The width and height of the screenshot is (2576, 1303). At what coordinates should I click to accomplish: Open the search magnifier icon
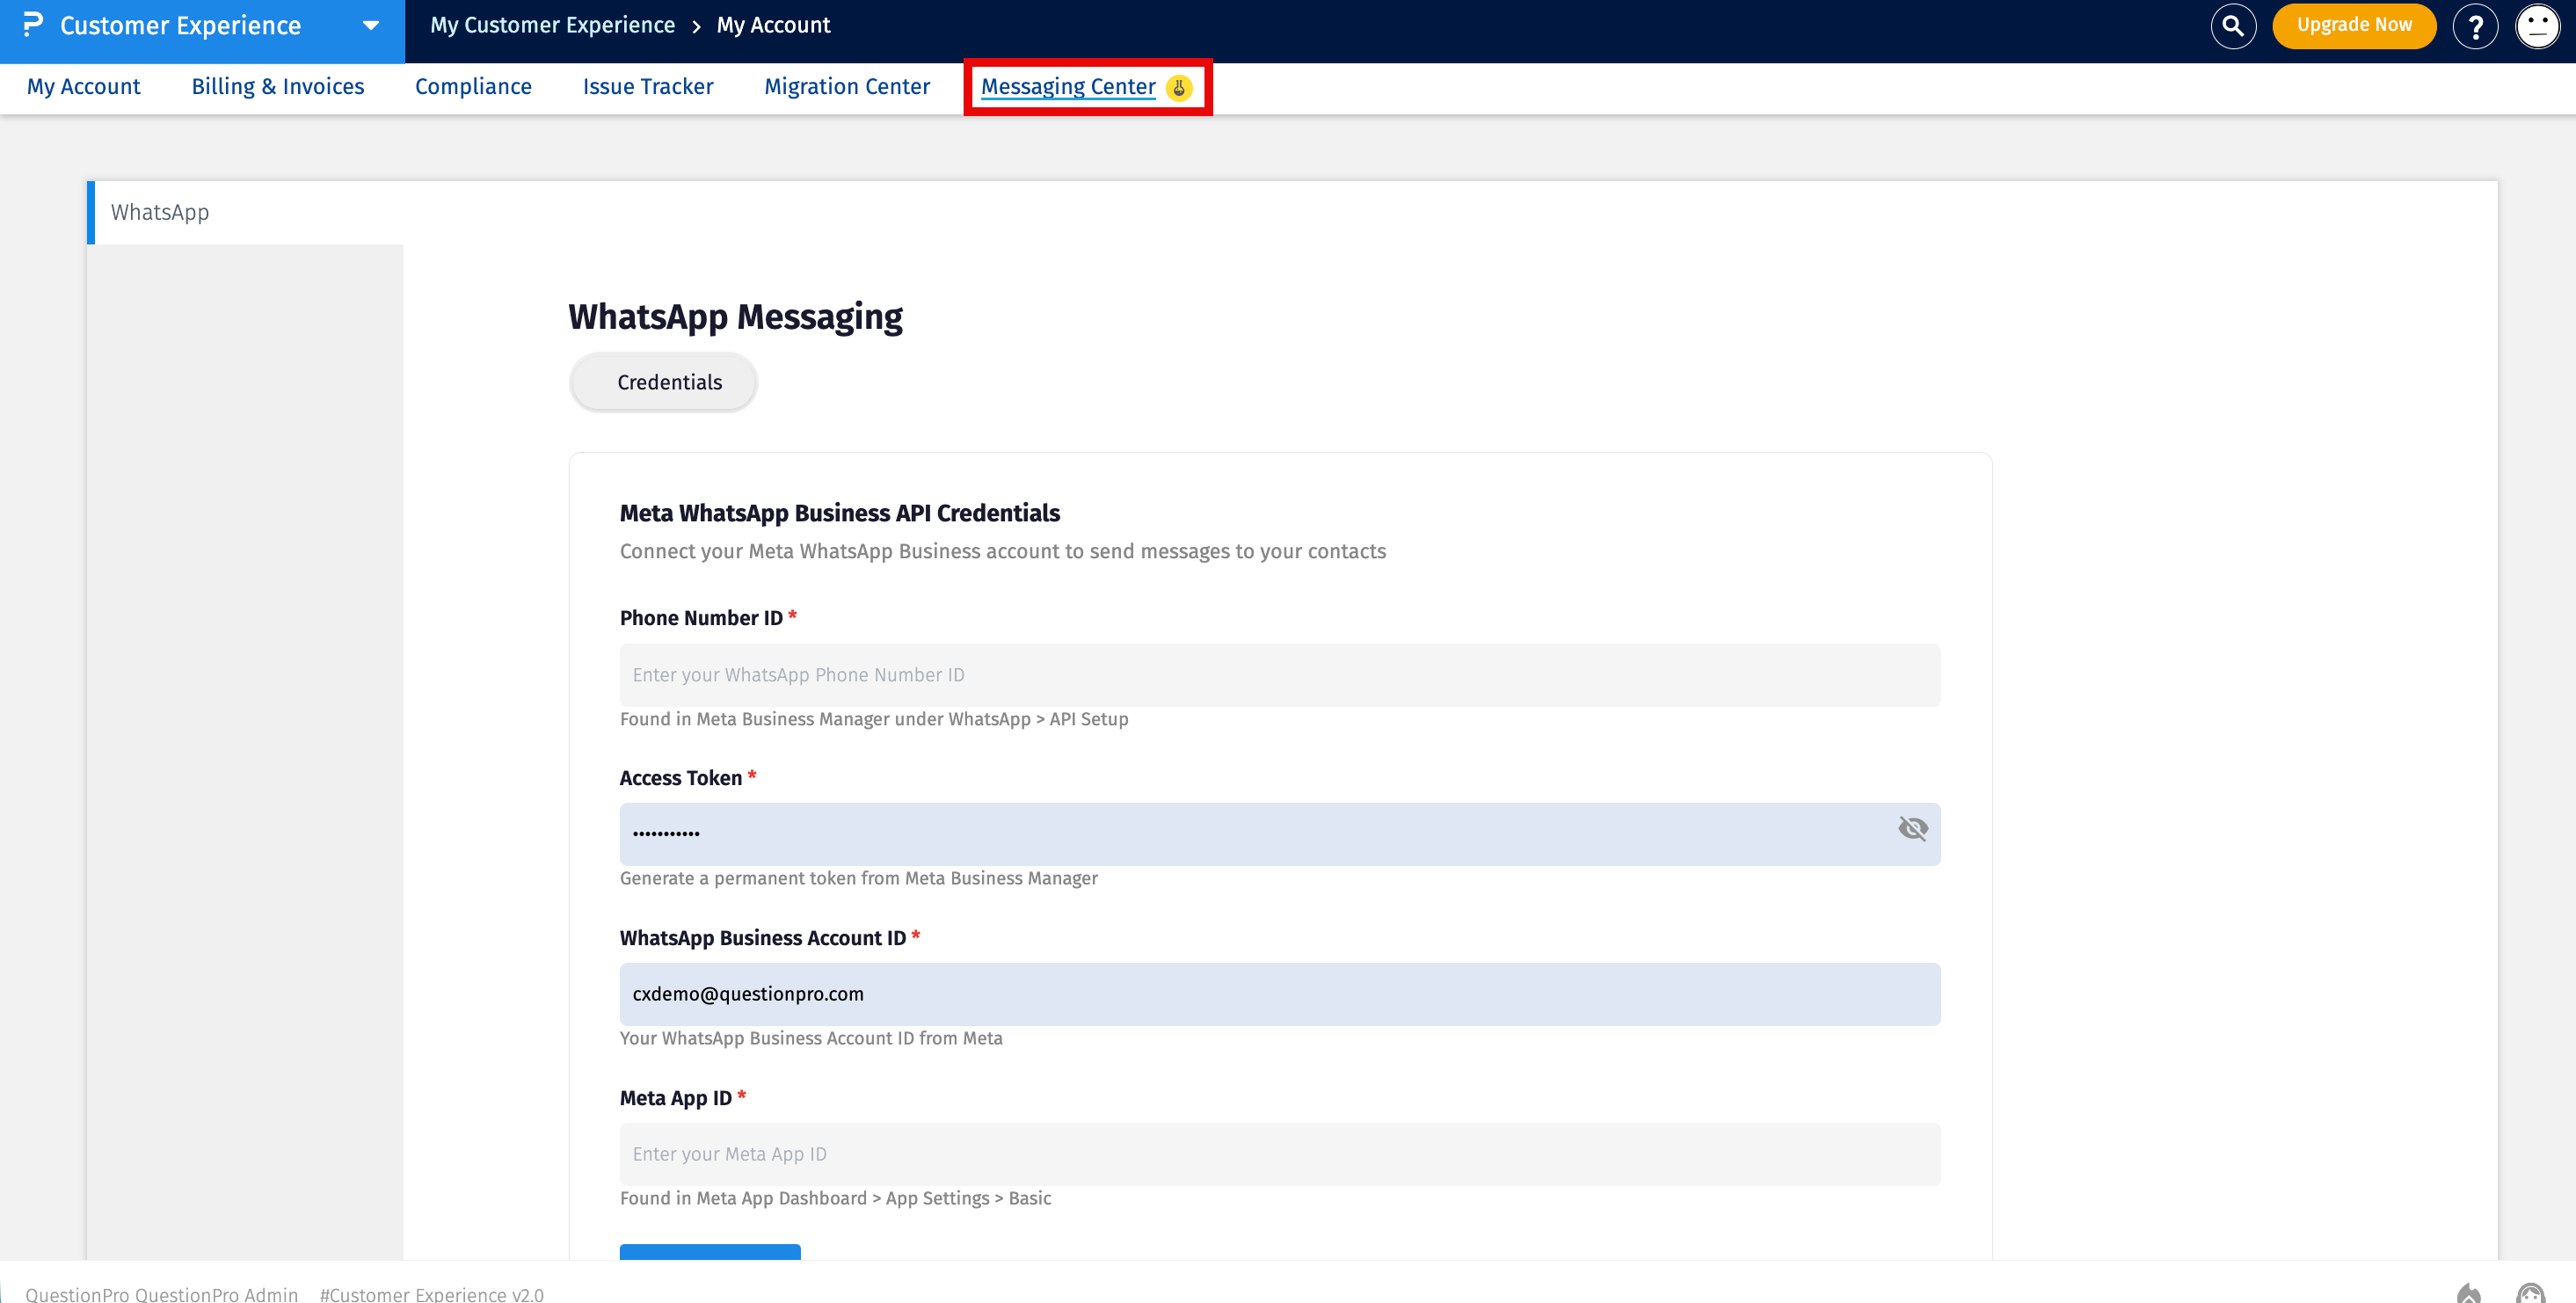pos(2233,26)
